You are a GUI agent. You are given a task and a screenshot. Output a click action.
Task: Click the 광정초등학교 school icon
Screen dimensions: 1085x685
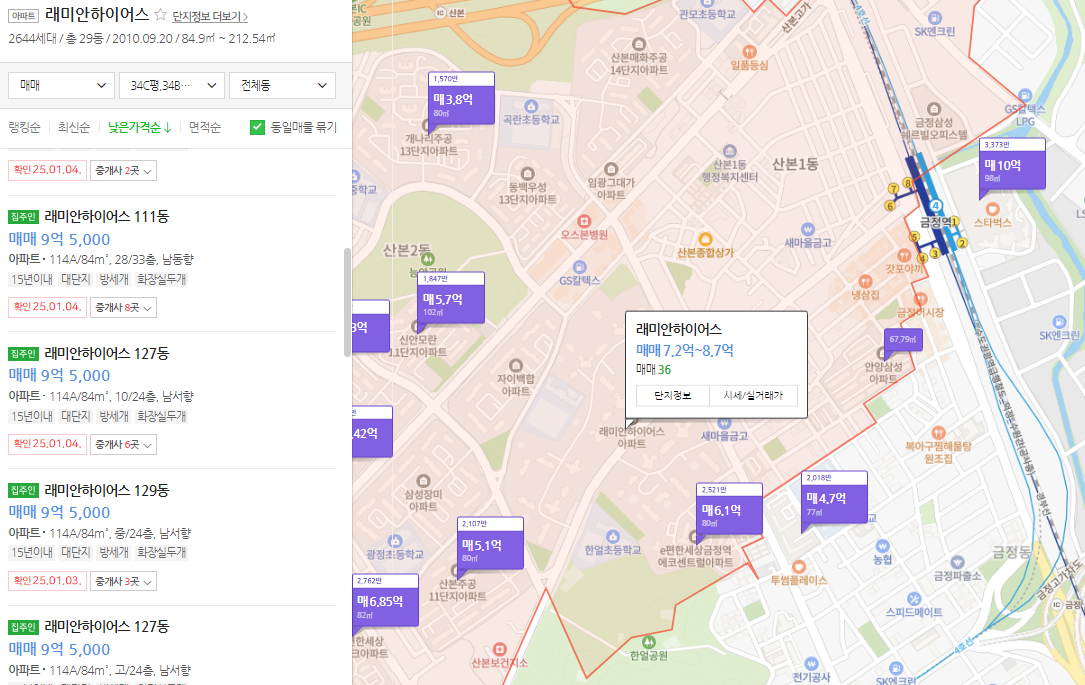[394, 541]
